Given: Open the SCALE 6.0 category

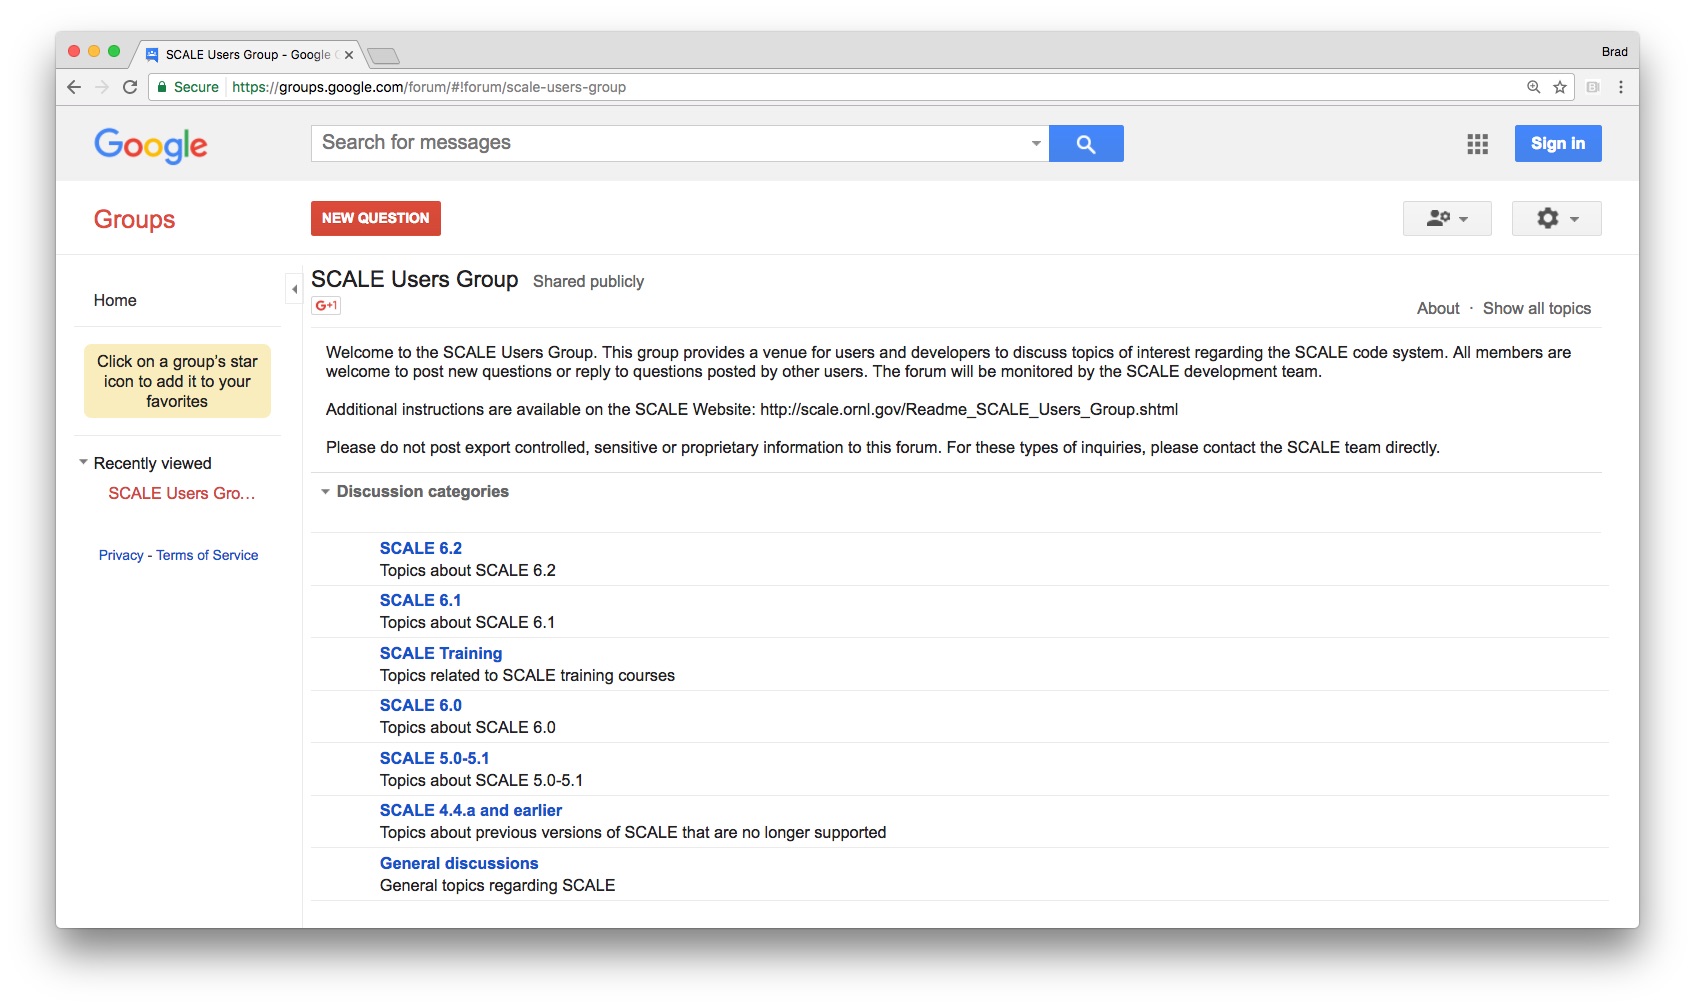Looking at the screenshot, I should click(x=421, y=705).
